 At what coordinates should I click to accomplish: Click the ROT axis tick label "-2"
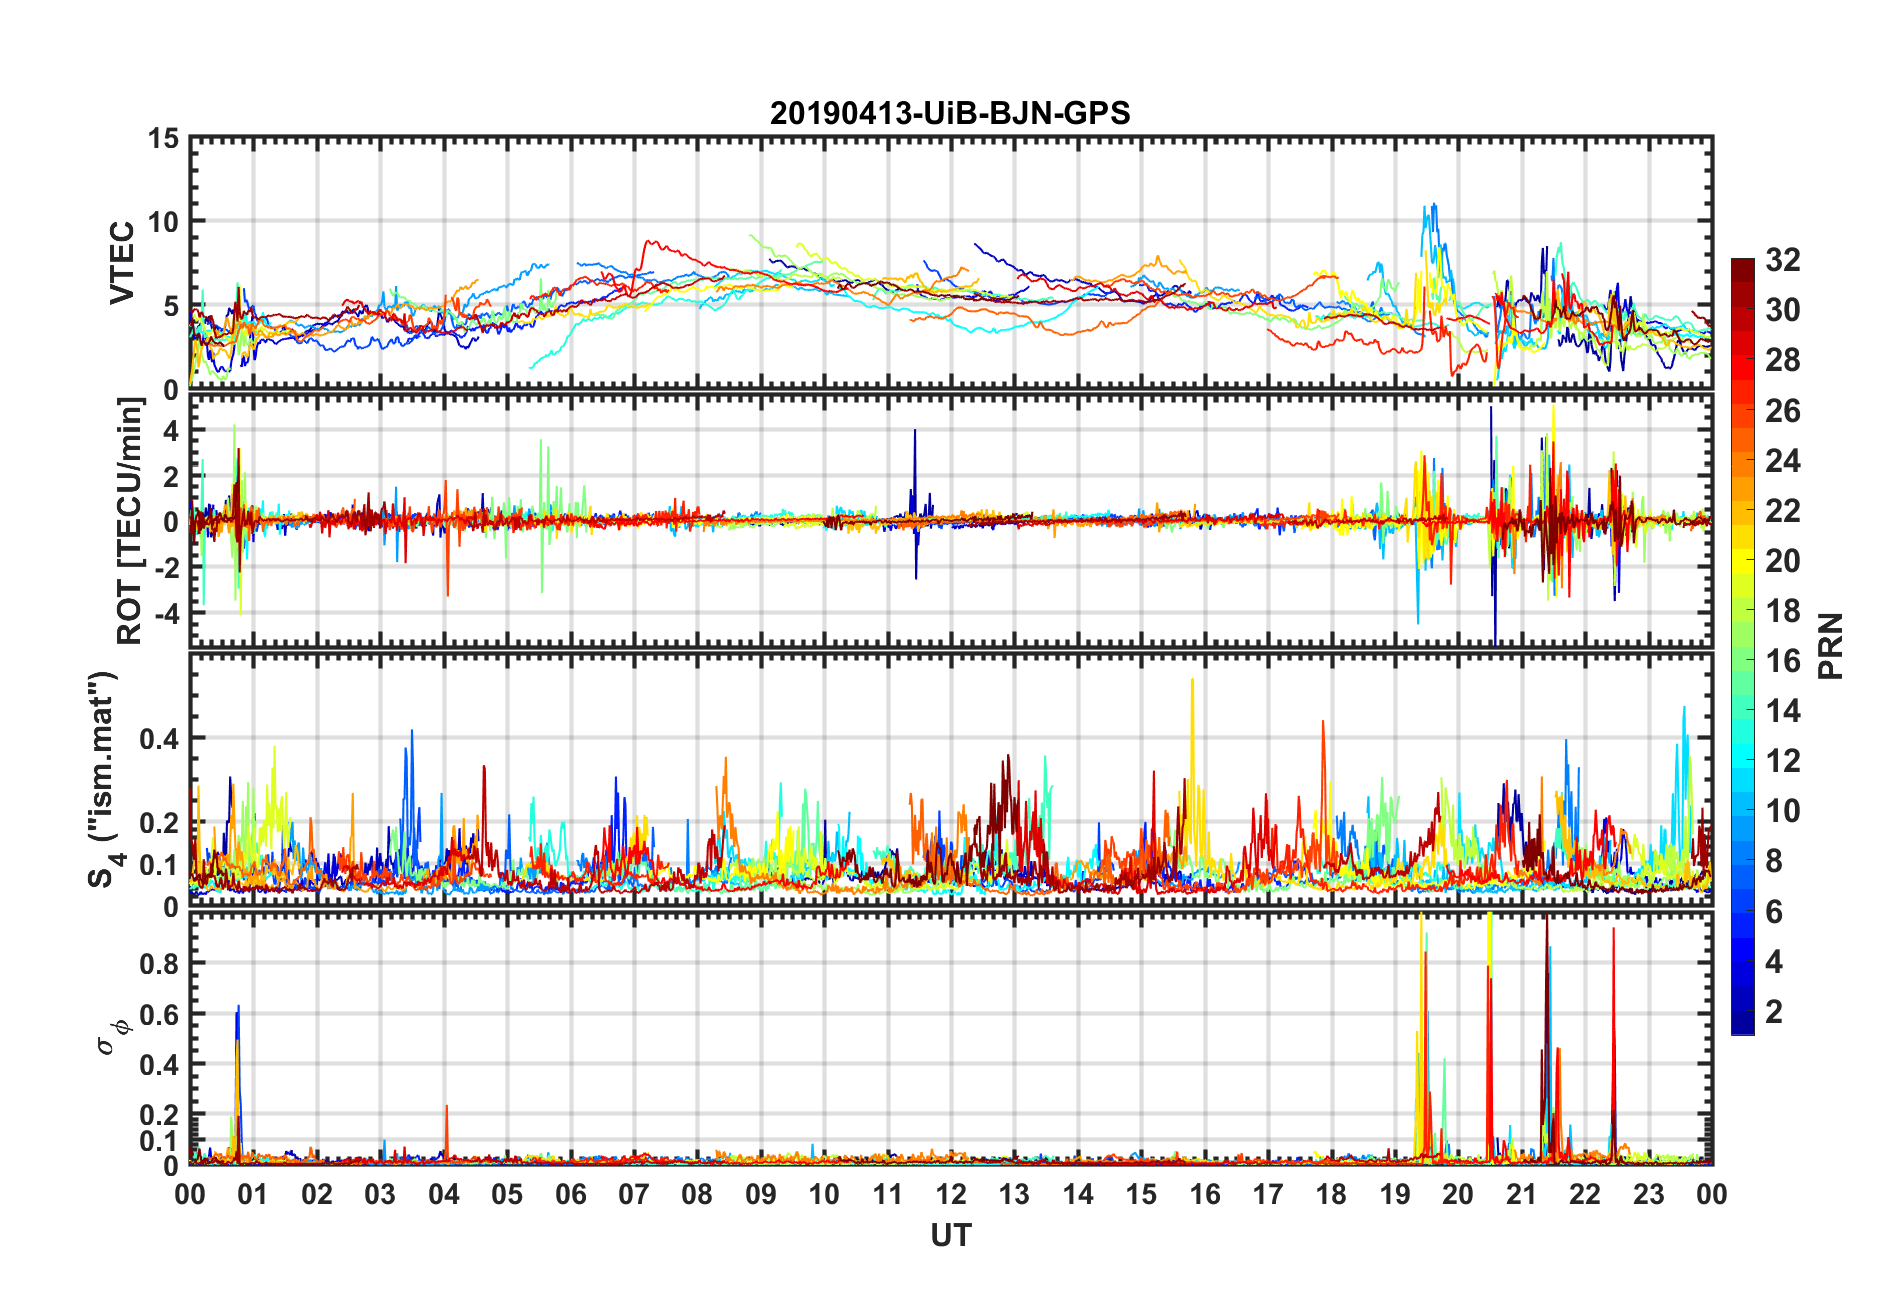point(166,567)
